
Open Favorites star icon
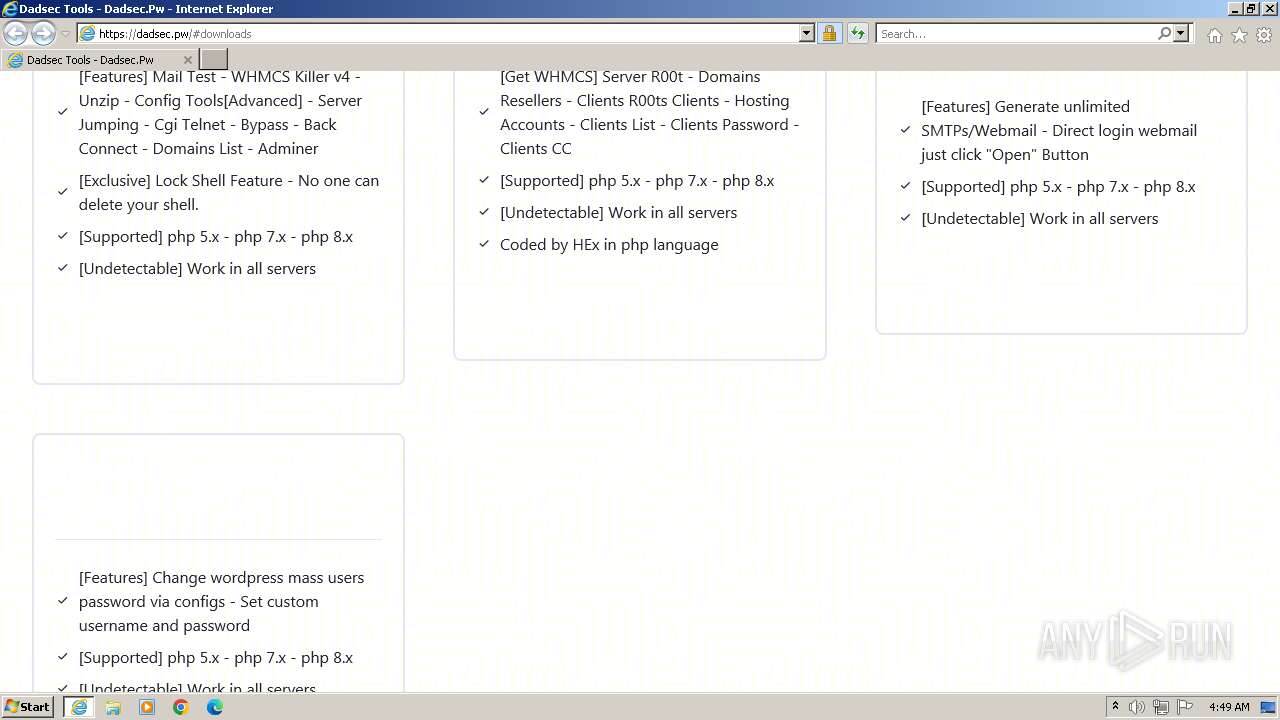pyautogui.click(x=1239, y=35)
